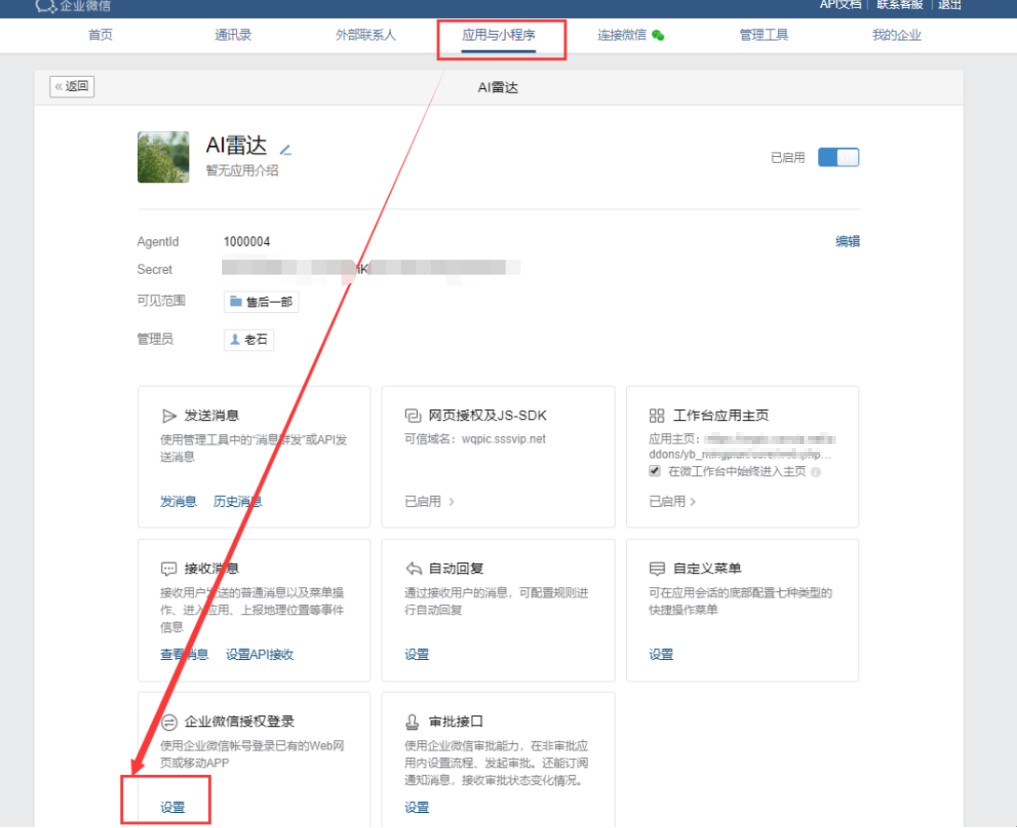Click the 自定义菜单 list icon
This screenshot has width=1017, height=828.
[657, 569]
